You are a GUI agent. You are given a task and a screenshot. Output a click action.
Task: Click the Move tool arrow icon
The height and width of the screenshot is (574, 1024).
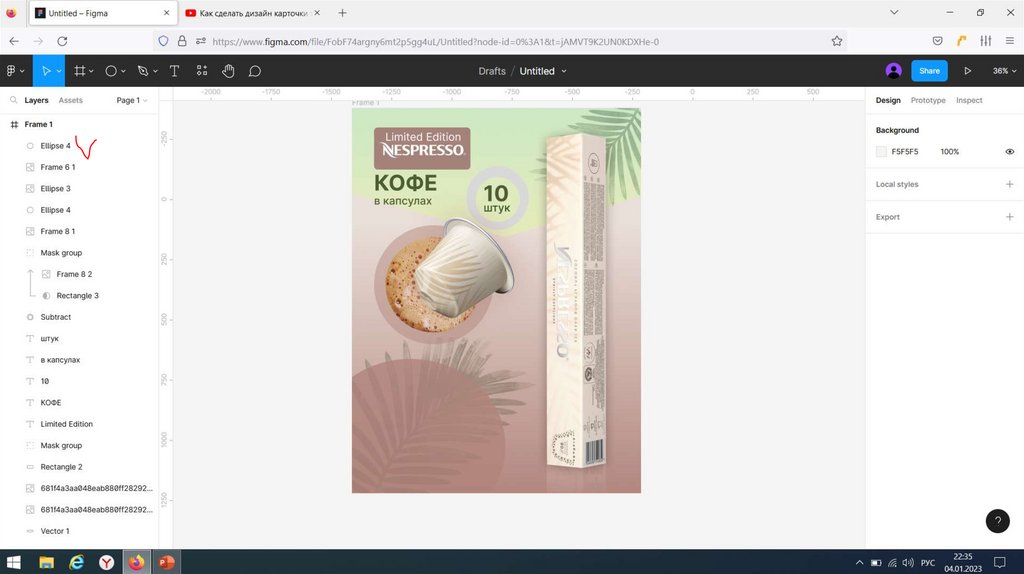45,71
